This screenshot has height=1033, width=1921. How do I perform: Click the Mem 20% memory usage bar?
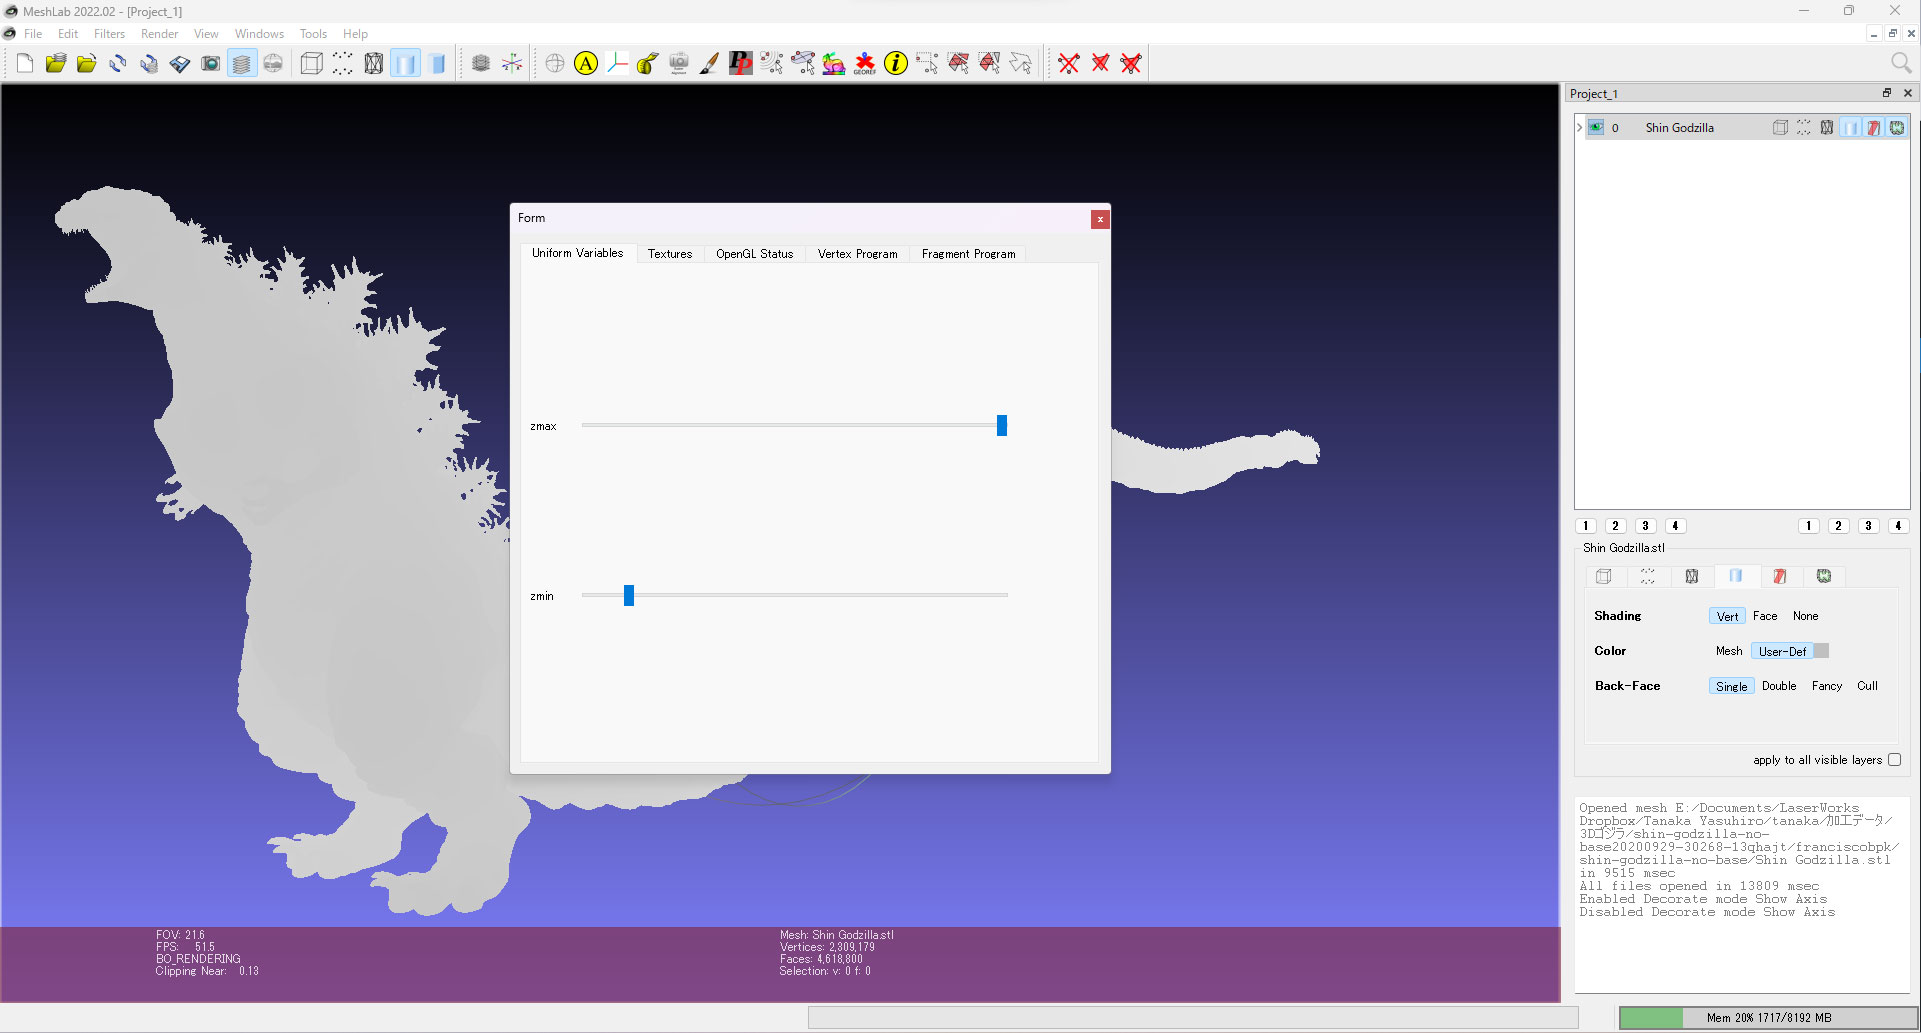point(1768,1018)
